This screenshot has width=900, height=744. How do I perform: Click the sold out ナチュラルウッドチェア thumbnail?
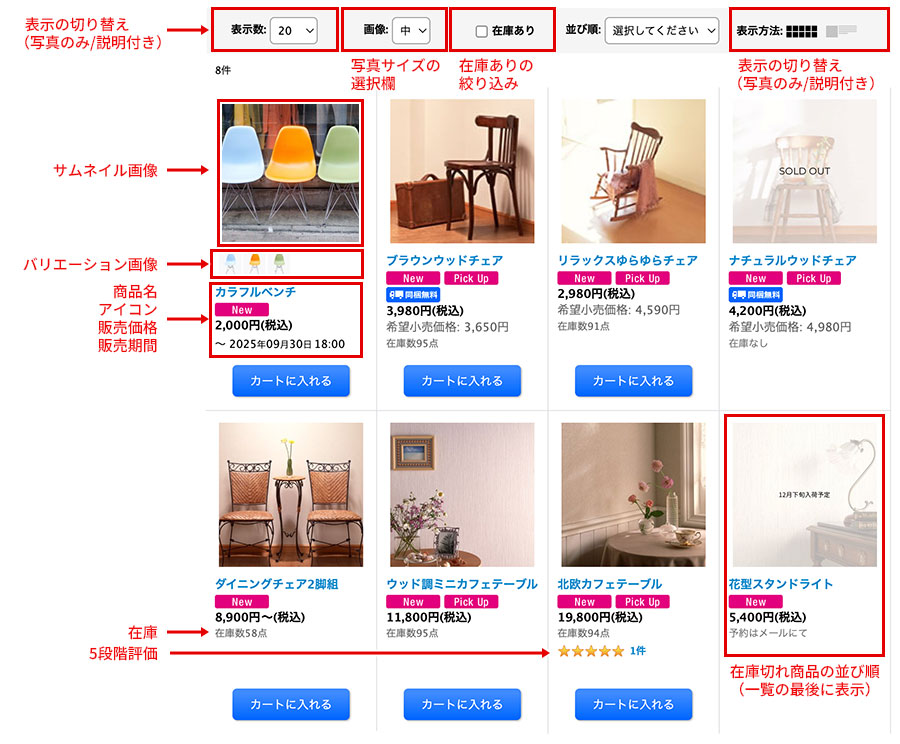[805, 171]
